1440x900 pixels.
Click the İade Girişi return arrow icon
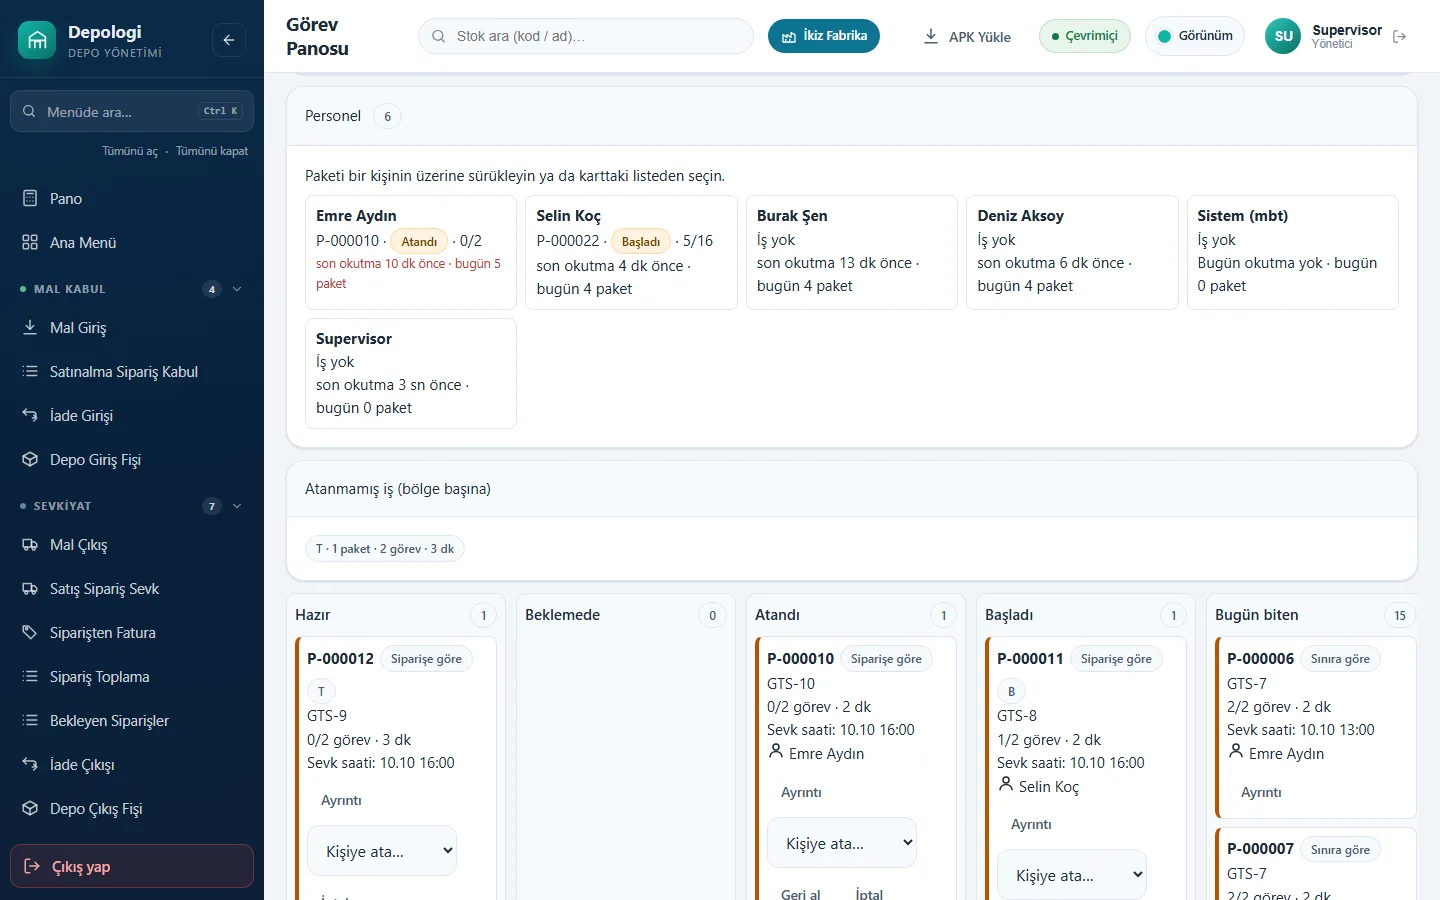coord(30,415)
